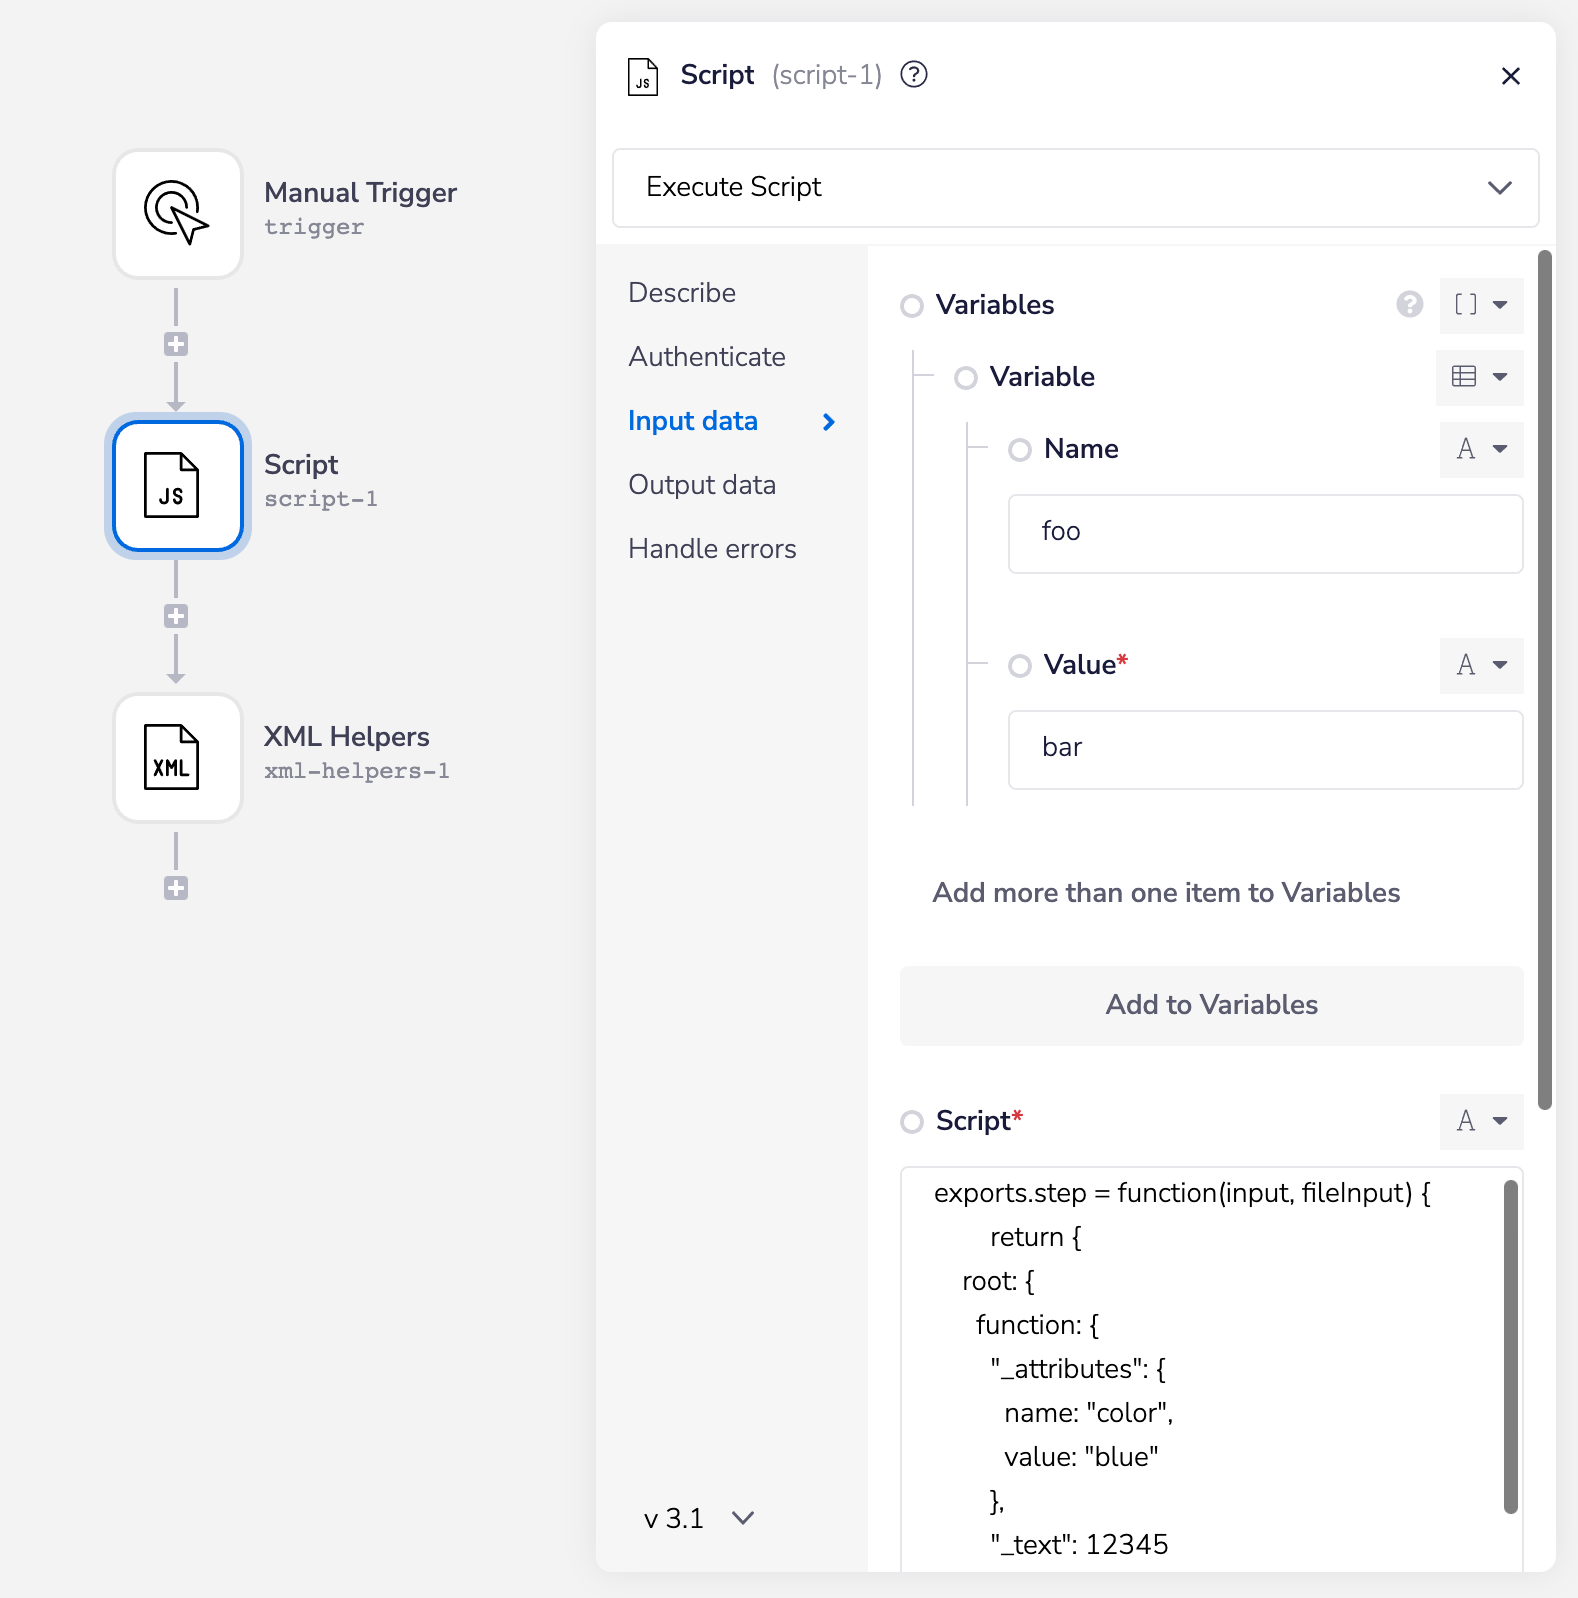1578x1598 pixels.
Task: Click the Manual Trigger node icon
Action: 177,213
